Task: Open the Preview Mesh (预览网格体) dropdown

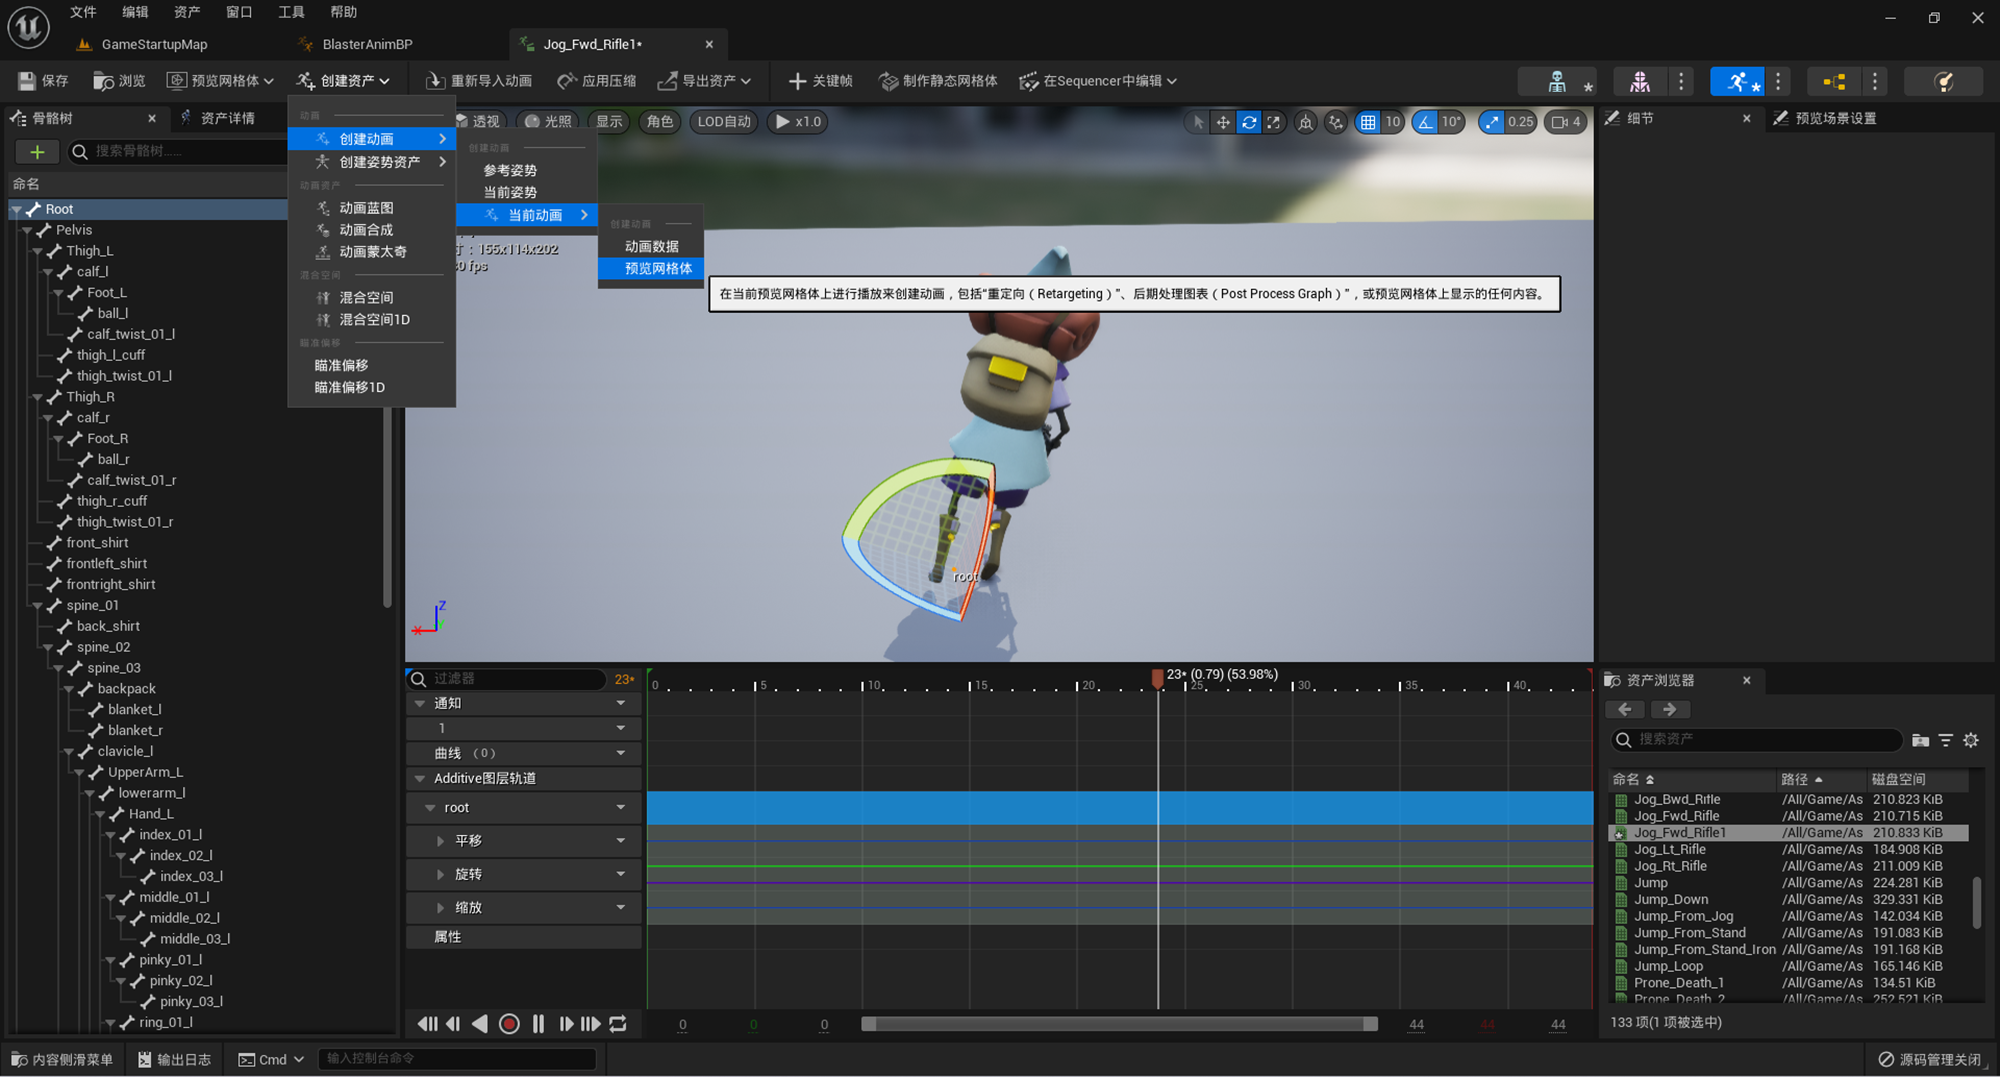Action: (220, 81)
